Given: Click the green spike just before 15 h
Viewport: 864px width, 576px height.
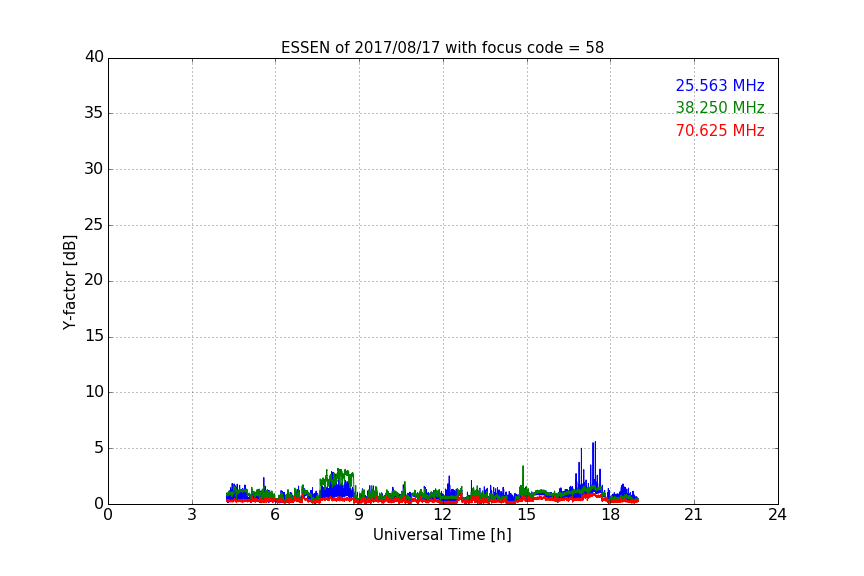Looking at the screenshot, I should click(522, 477).
